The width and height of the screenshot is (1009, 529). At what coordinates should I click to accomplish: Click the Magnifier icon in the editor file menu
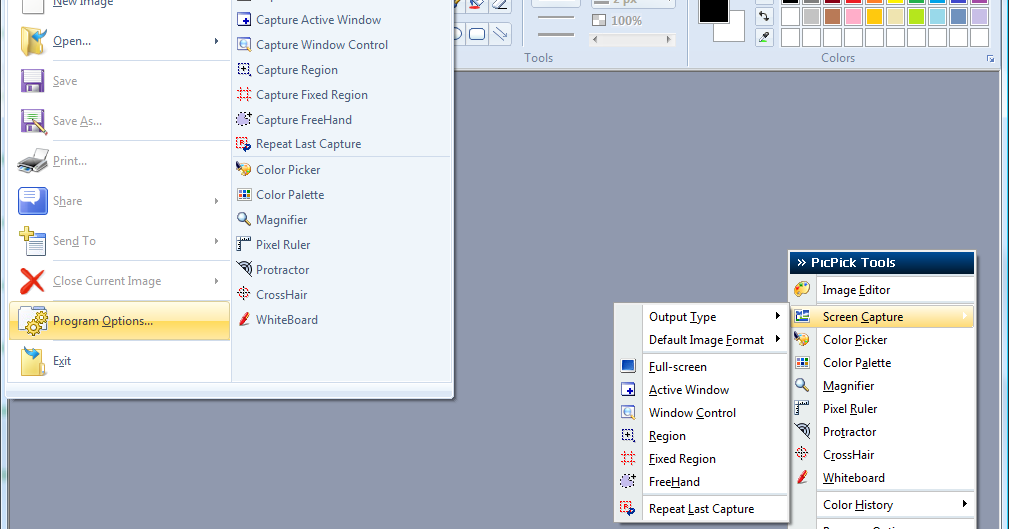click(x=244, y=219)
